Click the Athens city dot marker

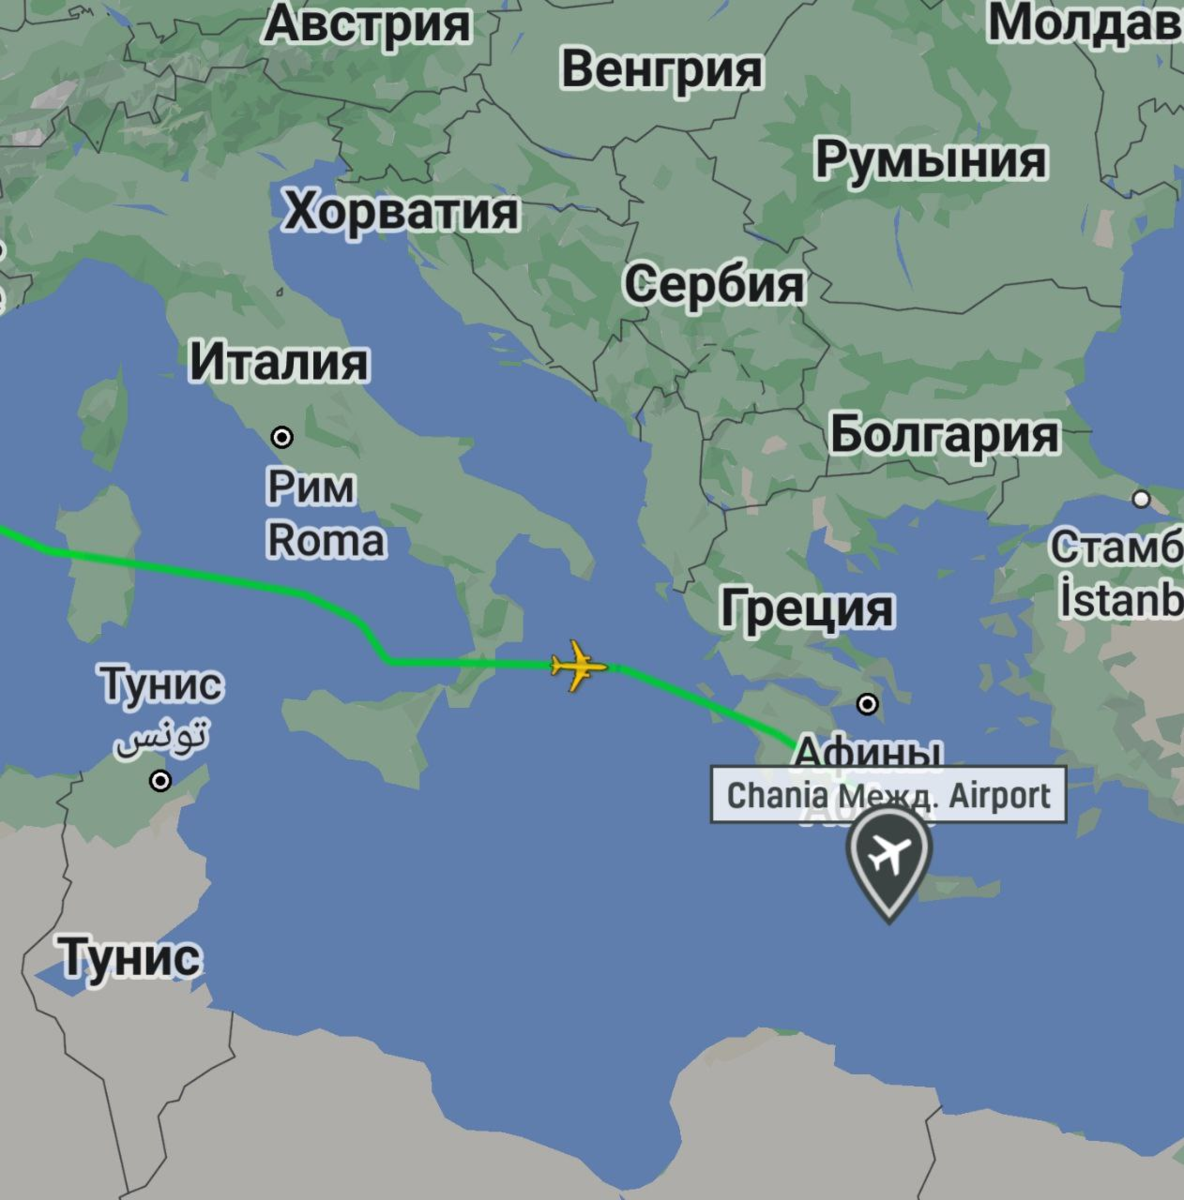868,704
